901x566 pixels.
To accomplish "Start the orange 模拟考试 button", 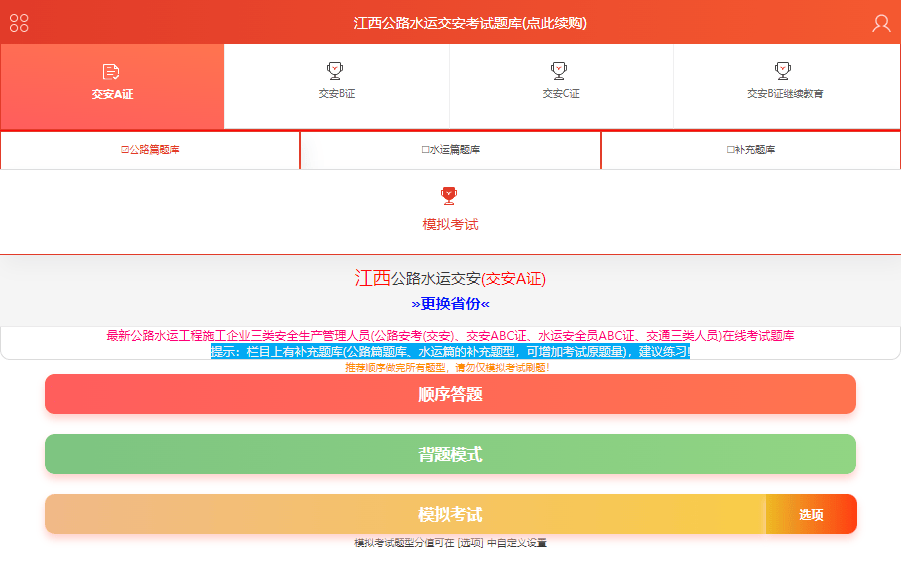I will click(405, 514).
